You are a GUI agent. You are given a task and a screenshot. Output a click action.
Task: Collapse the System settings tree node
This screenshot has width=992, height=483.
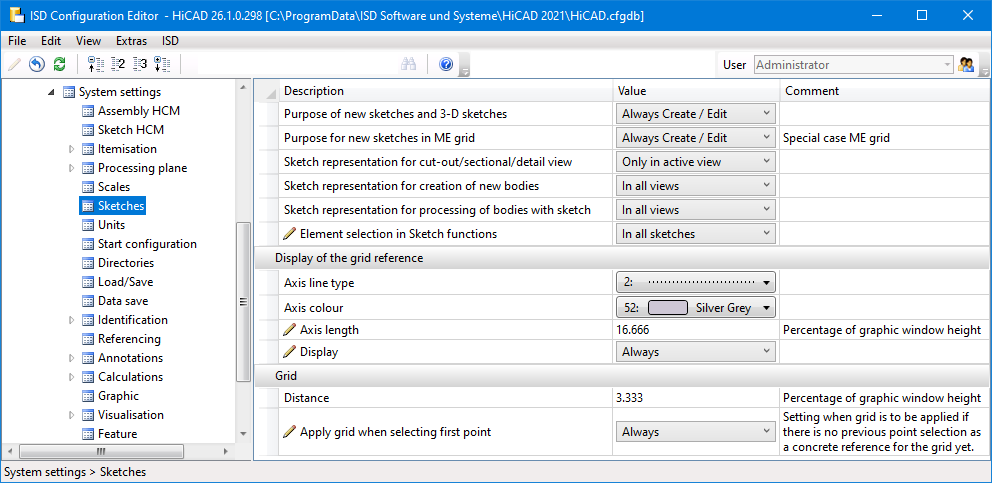(x=52, y=92)
